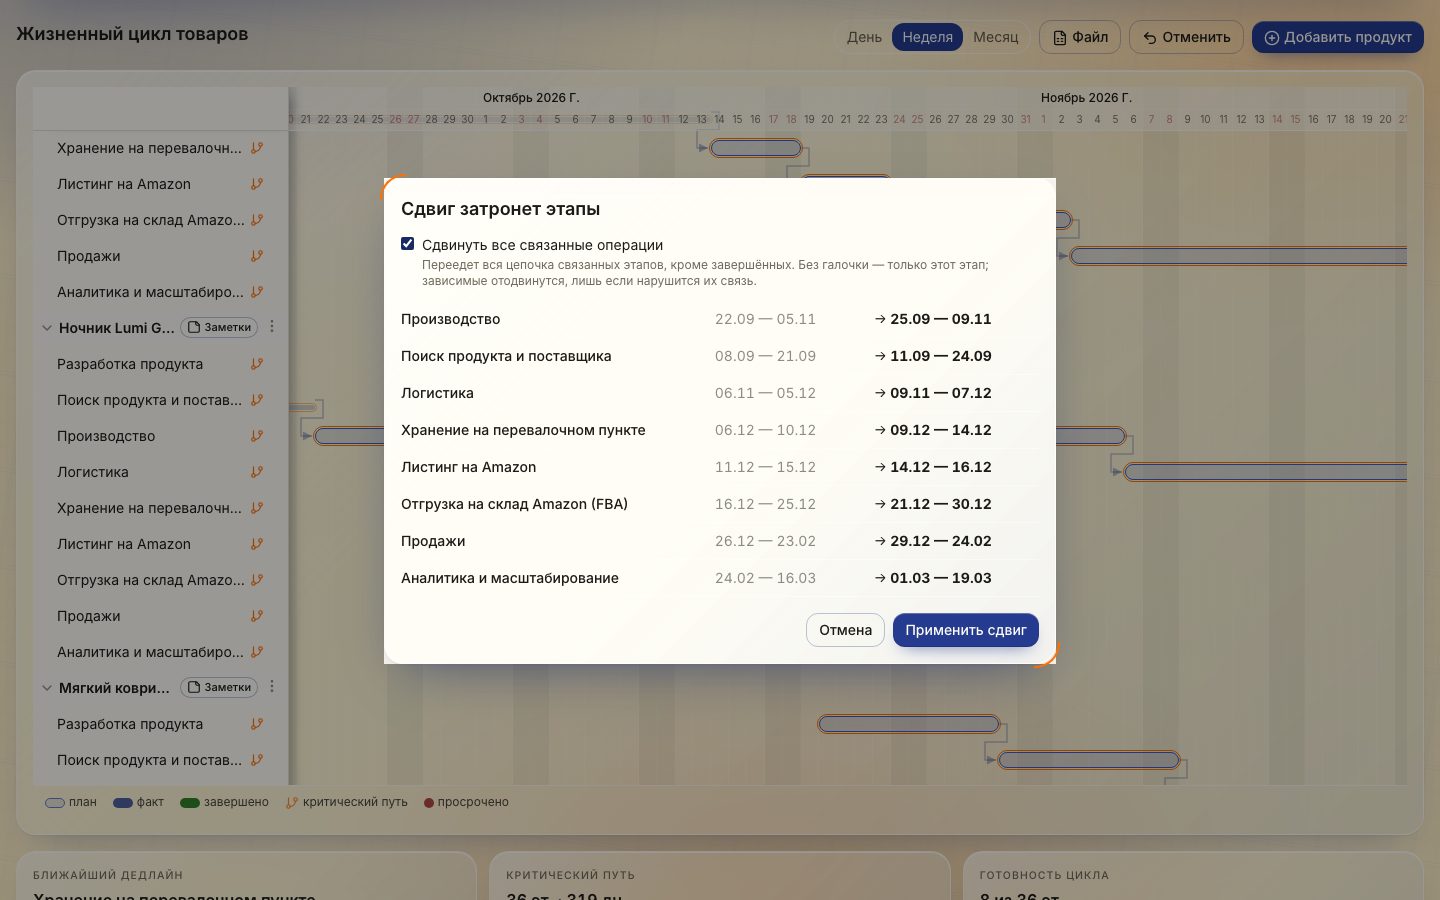Click Добавить продукт button
1440x900 pixels.
click(1338, 37)
